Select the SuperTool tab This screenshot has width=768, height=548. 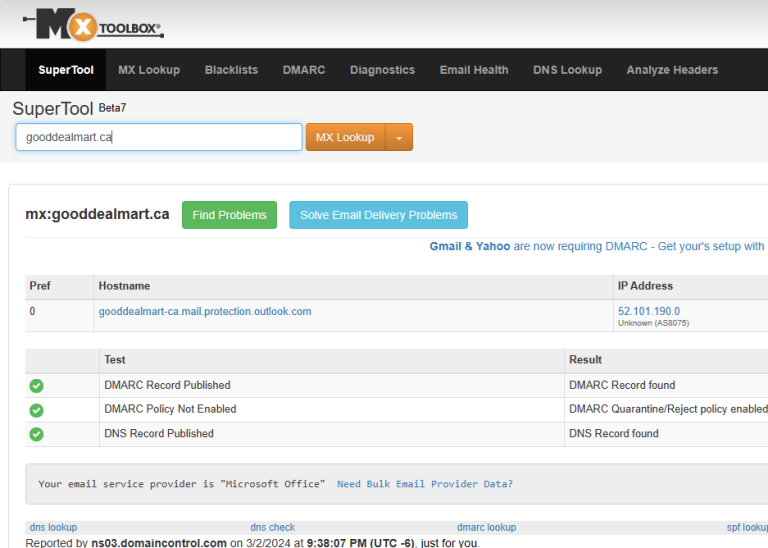(66, 70)
